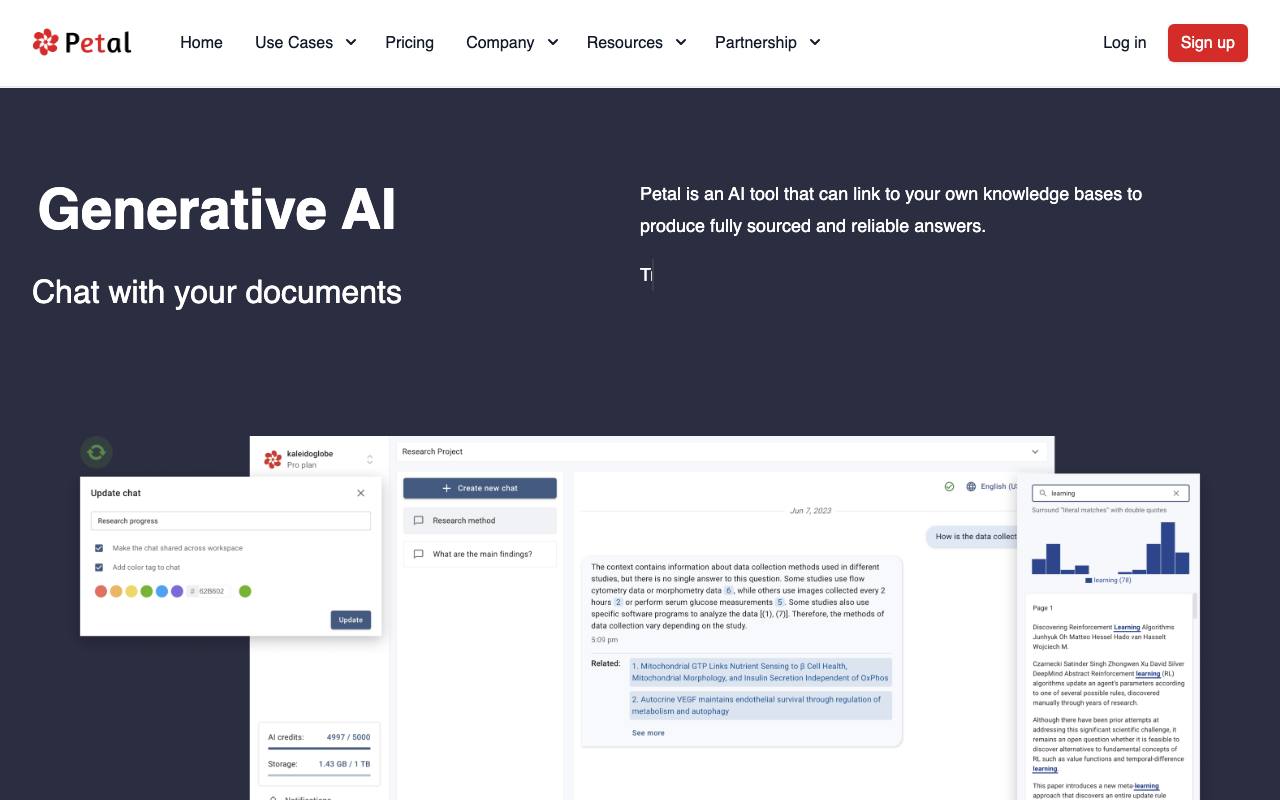Expand the Resources chevron arrow
Image resolution: width=1280 pixels, height=800 pixels.
click(x=681, y=42)
